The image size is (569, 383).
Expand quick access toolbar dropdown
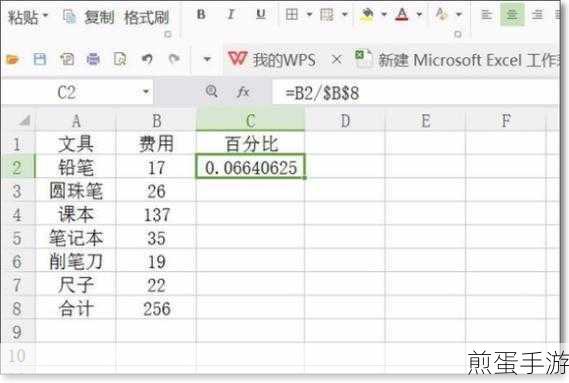207,59
